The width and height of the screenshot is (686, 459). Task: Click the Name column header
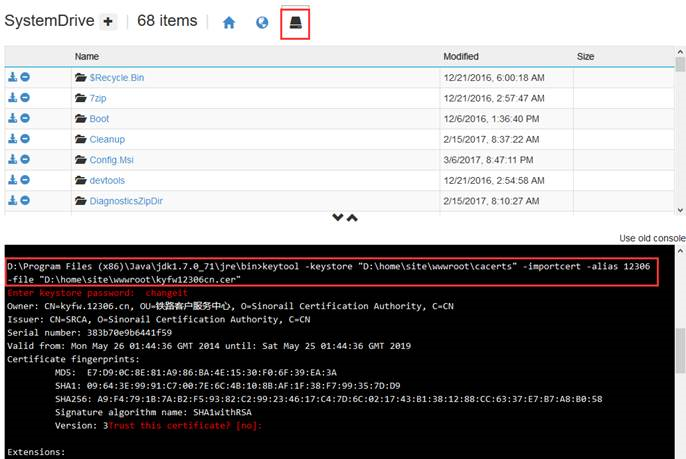point(87,57)
